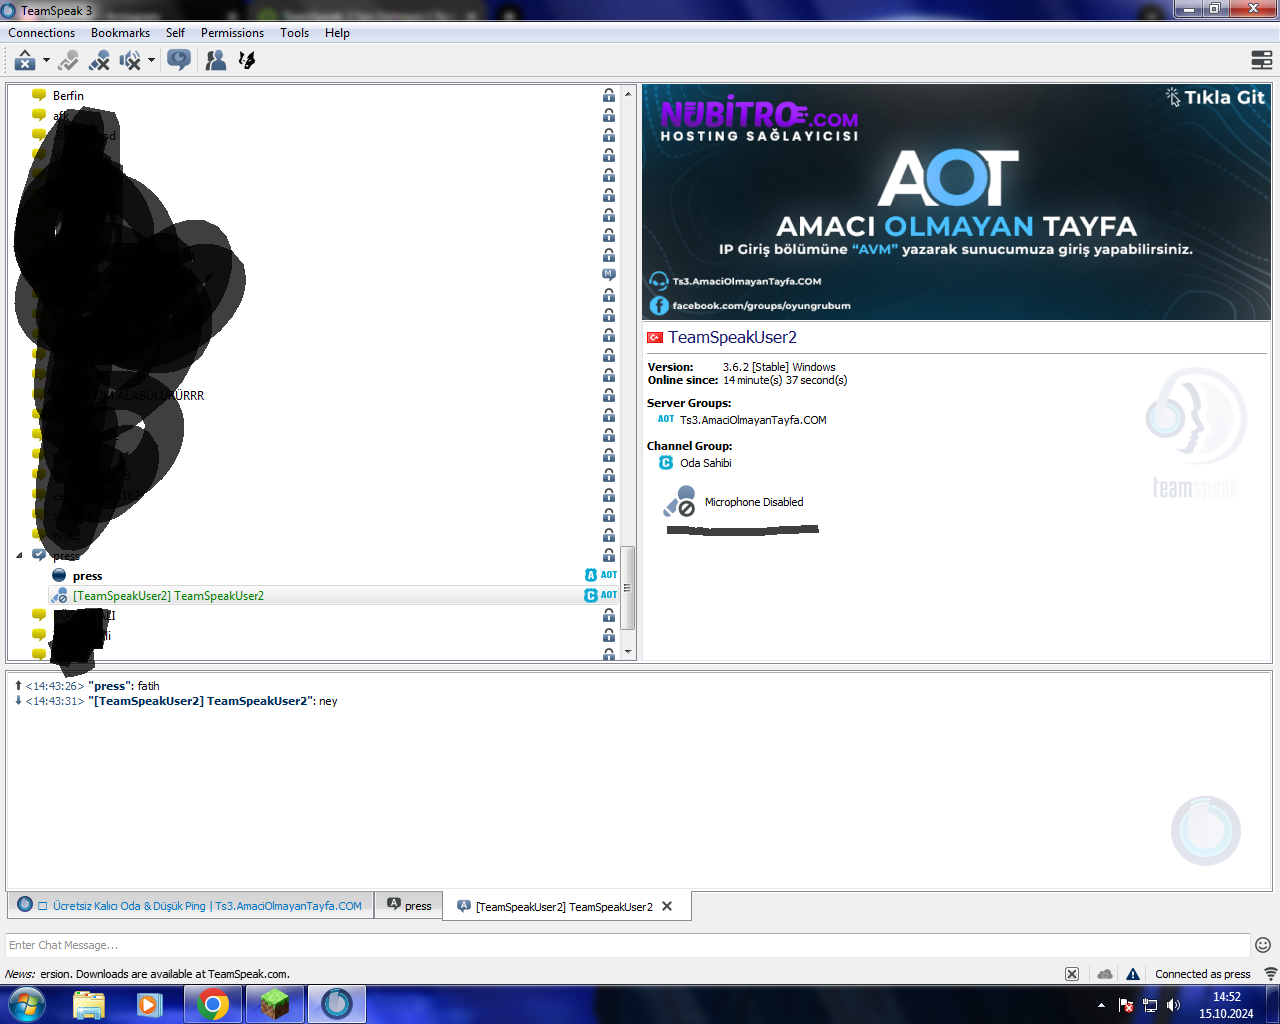Click the press channel's checked speech bubble icon

[x=39, y=555]
